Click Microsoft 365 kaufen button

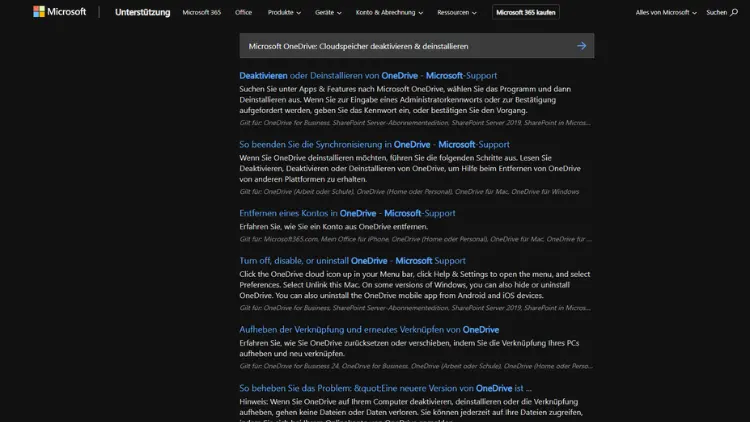(x=526, y=12)
